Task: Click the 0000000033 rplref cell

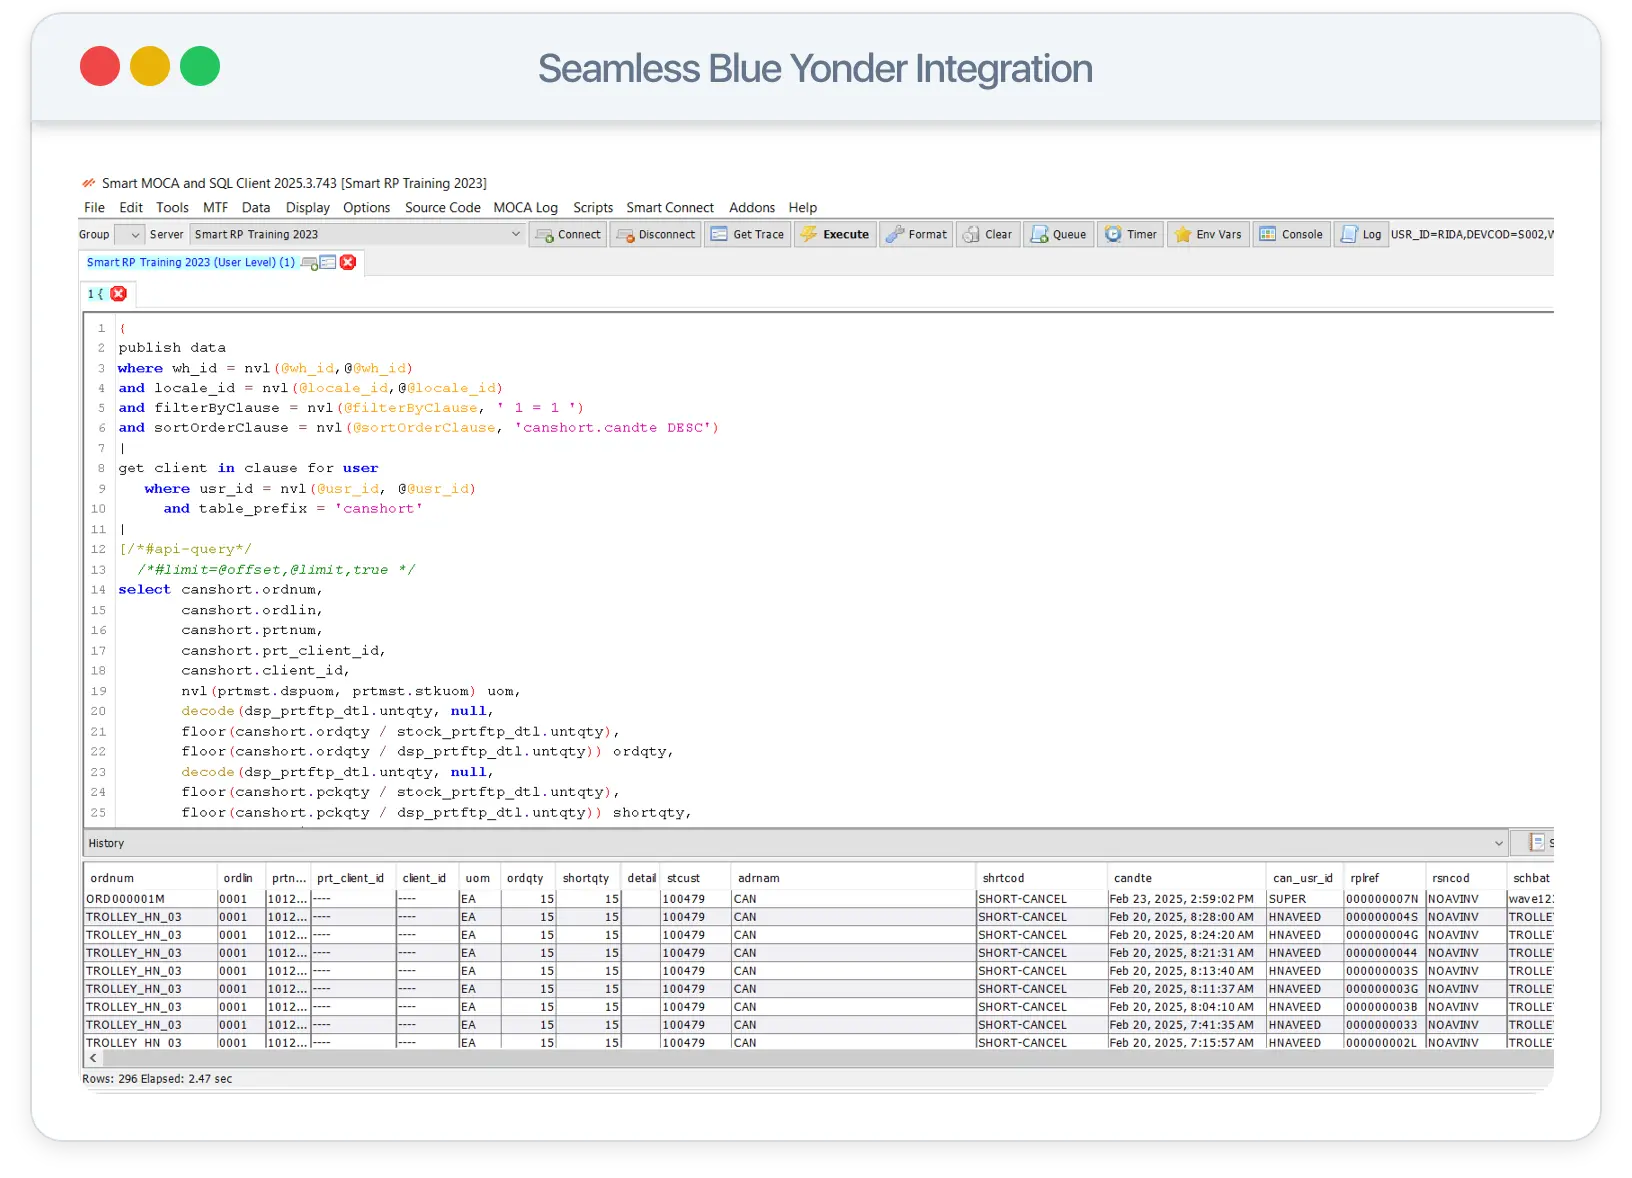Action: (1384, 1025)
